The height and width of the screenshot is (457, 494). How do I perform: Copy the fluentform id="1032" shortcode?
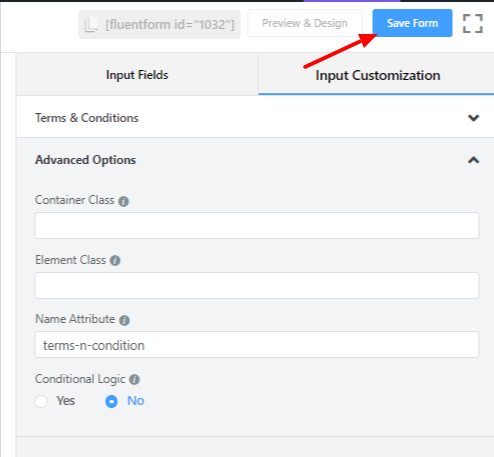pyautogui.click(x=159, y=24)
